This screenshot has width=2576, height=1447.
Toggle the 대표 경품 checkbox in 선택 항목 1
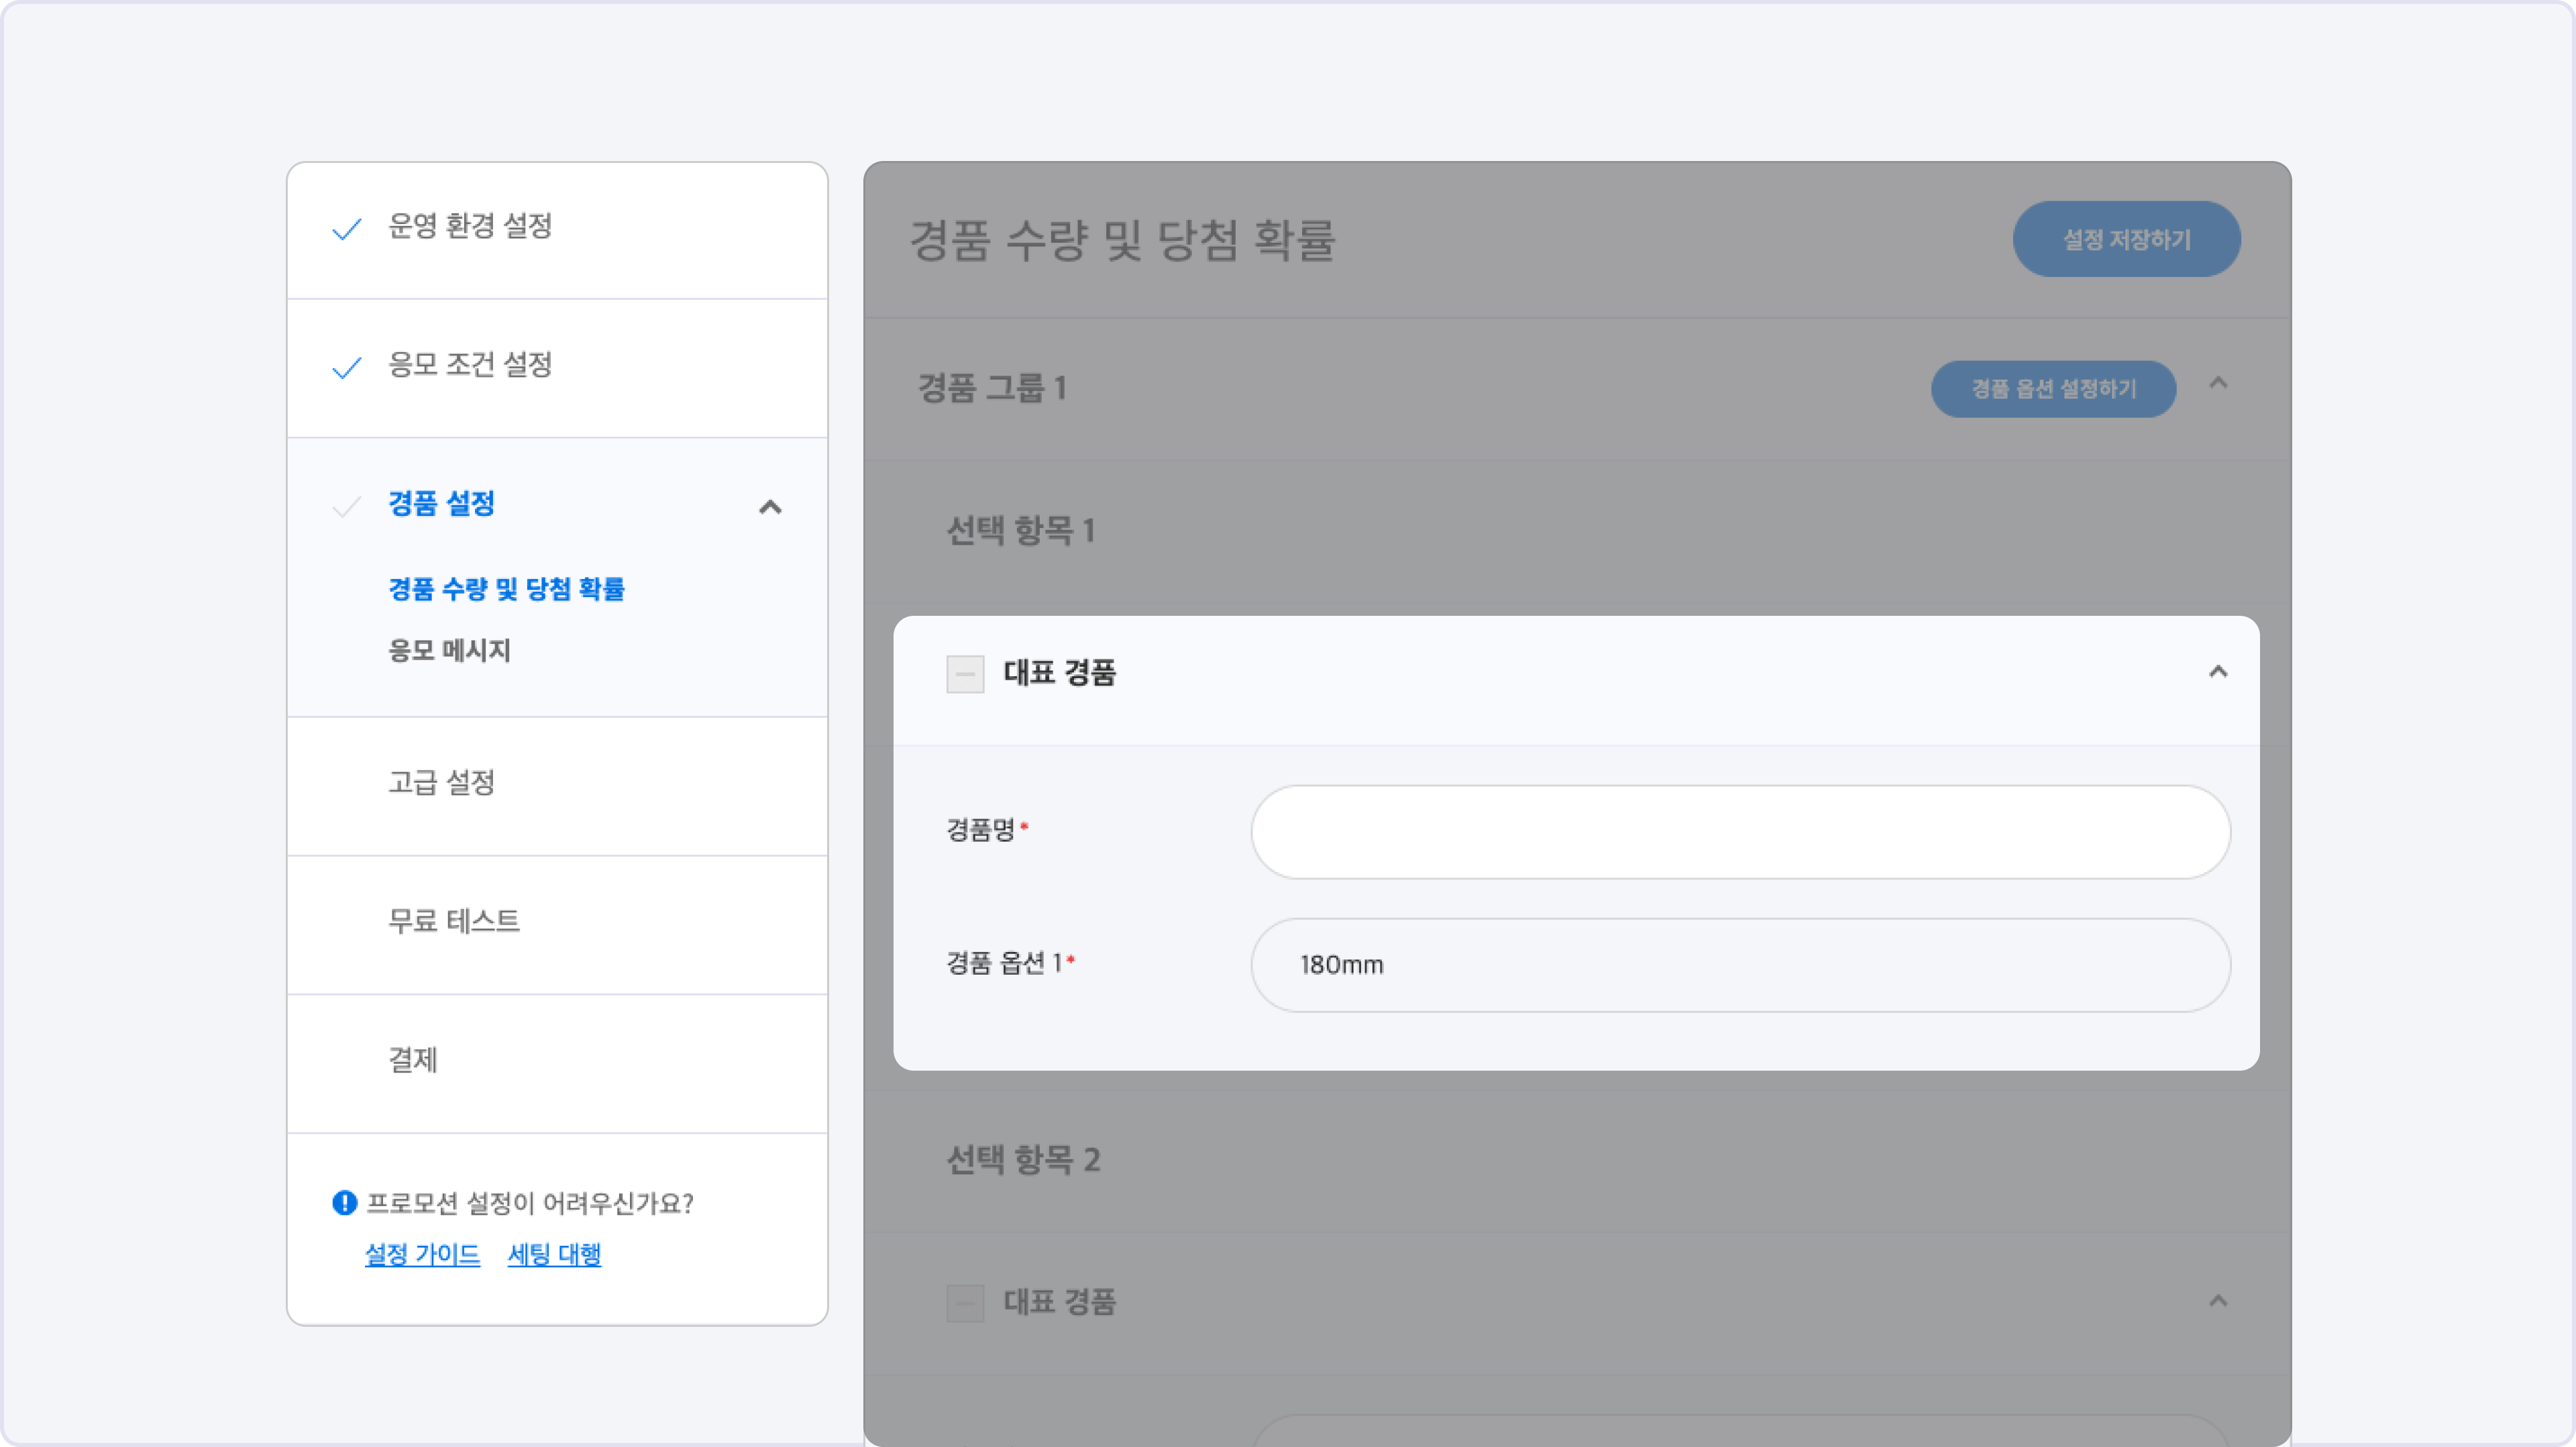tap(965, 674)
